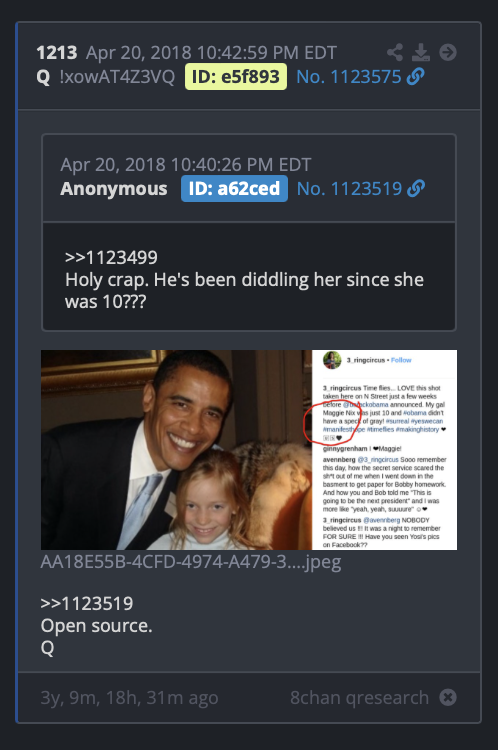Follow the >>1123519 reference in Q's message
The image size is (498, 750).
[87, 603]
